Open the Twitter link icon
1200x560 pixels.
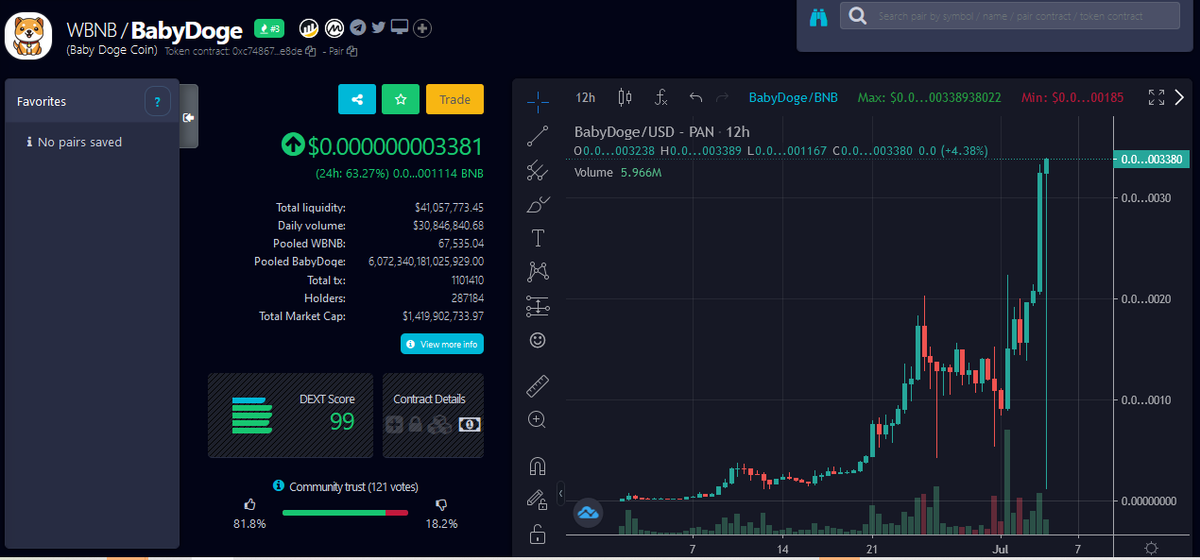[x=378, y=28]
